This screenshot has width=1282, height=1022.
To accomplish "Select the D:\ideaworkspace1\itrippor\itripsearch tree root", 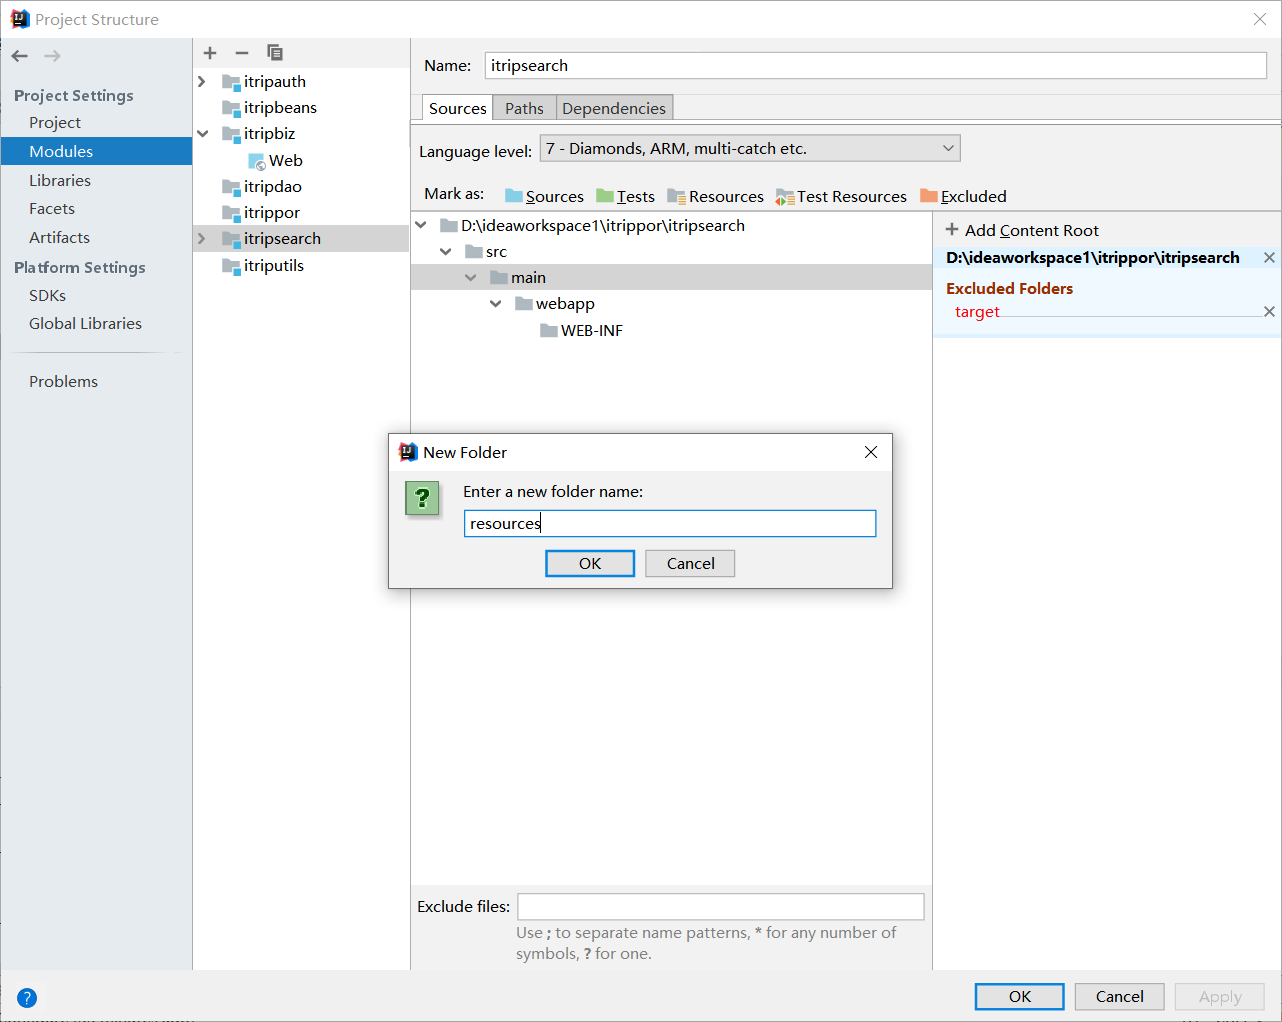I will pos(592,225).
